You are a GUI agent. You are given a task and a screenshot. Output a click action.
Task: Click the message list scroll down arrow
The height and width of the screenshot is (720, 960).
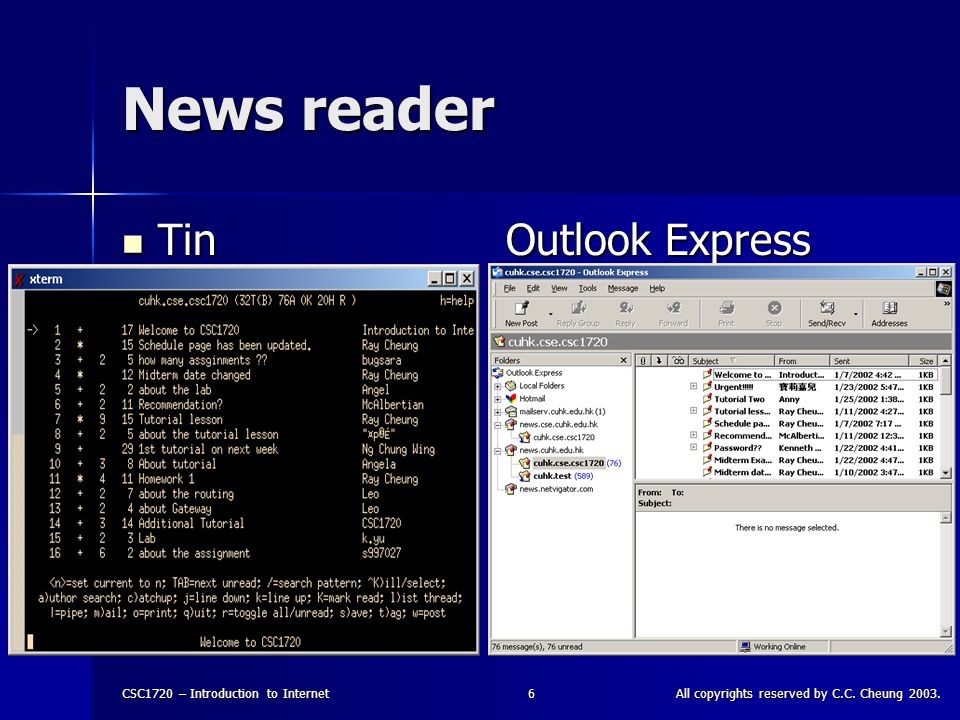coord(945,473)
